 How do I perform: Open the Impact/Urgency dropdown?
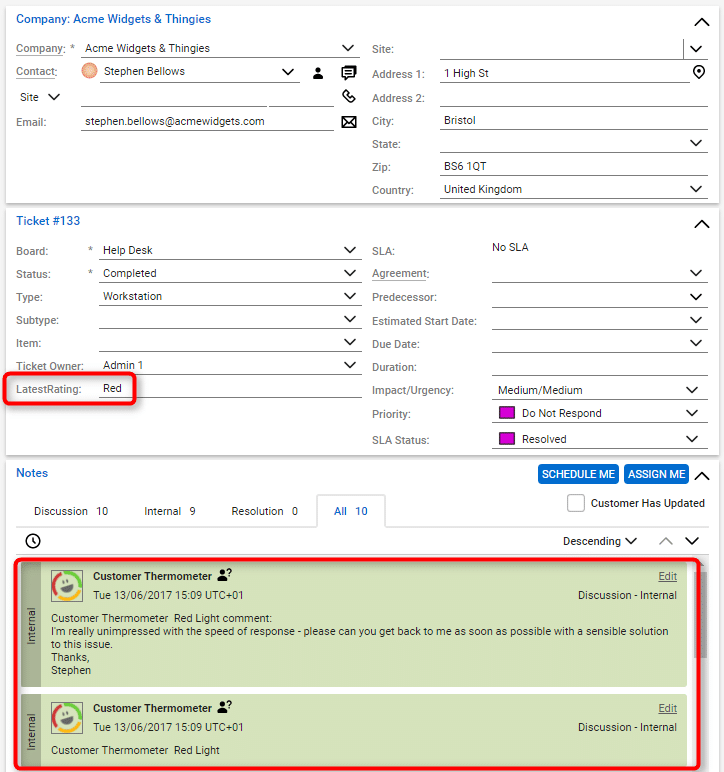click(x=692, y=390)
